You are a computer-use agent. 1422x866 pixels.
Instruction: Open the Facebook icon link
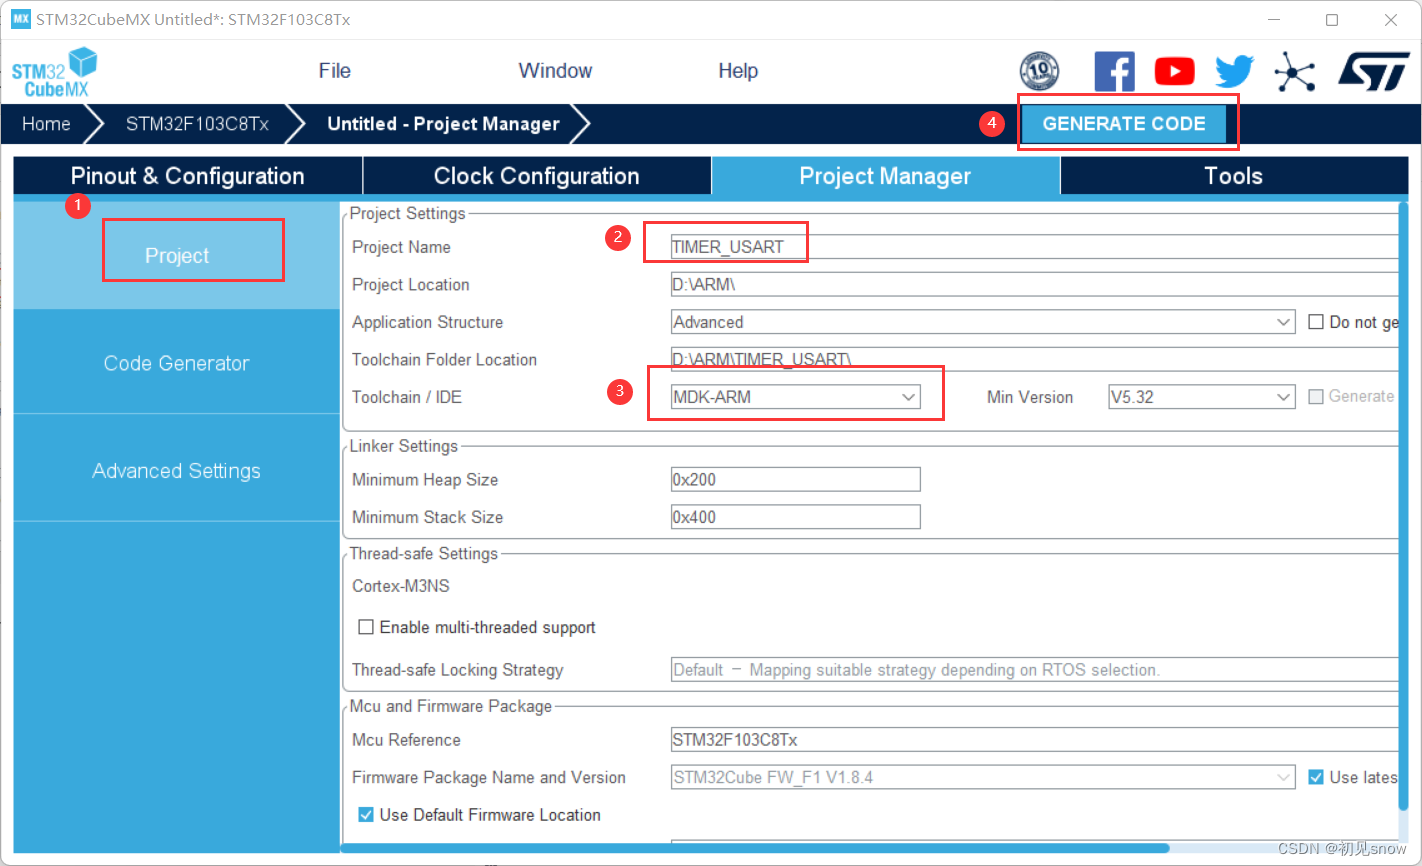[x=1114, y=71]
